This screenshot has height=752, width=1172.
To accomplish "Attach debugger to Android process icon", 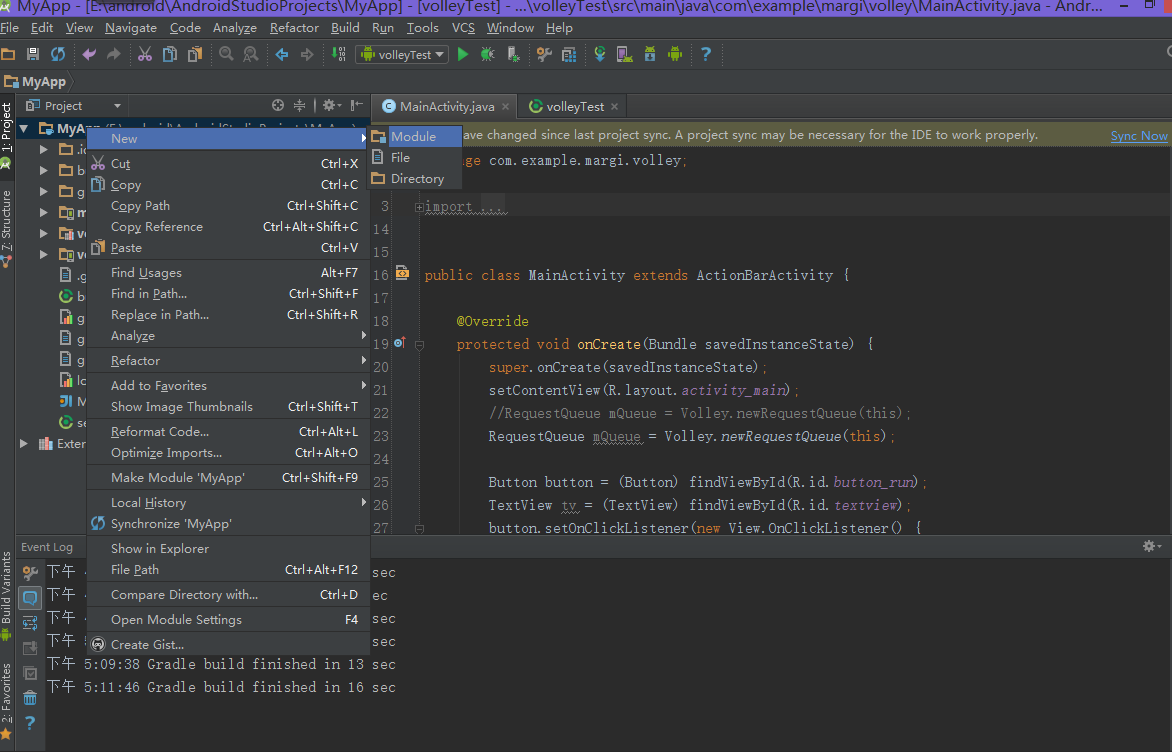I will [513, 54].
